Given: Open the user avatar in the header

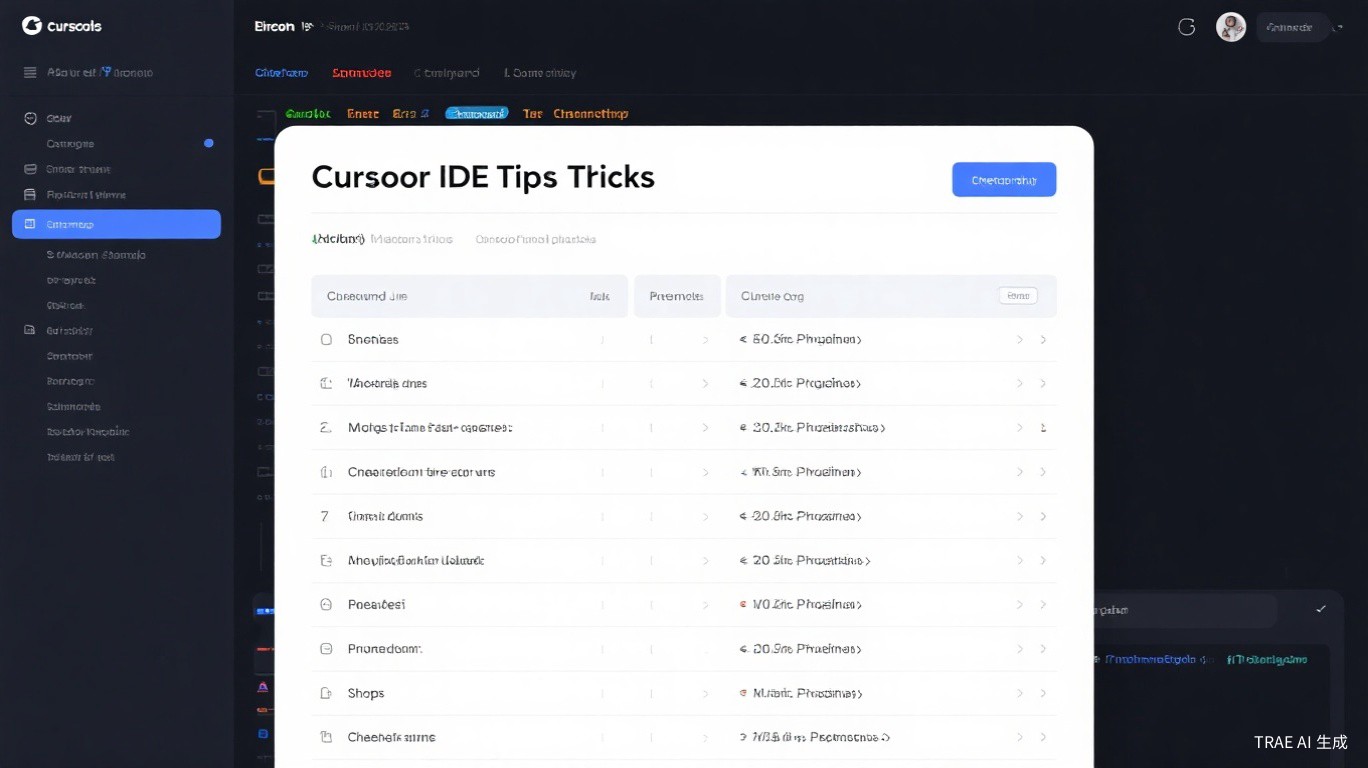Looking at the screenshot, I should 1231,27.
